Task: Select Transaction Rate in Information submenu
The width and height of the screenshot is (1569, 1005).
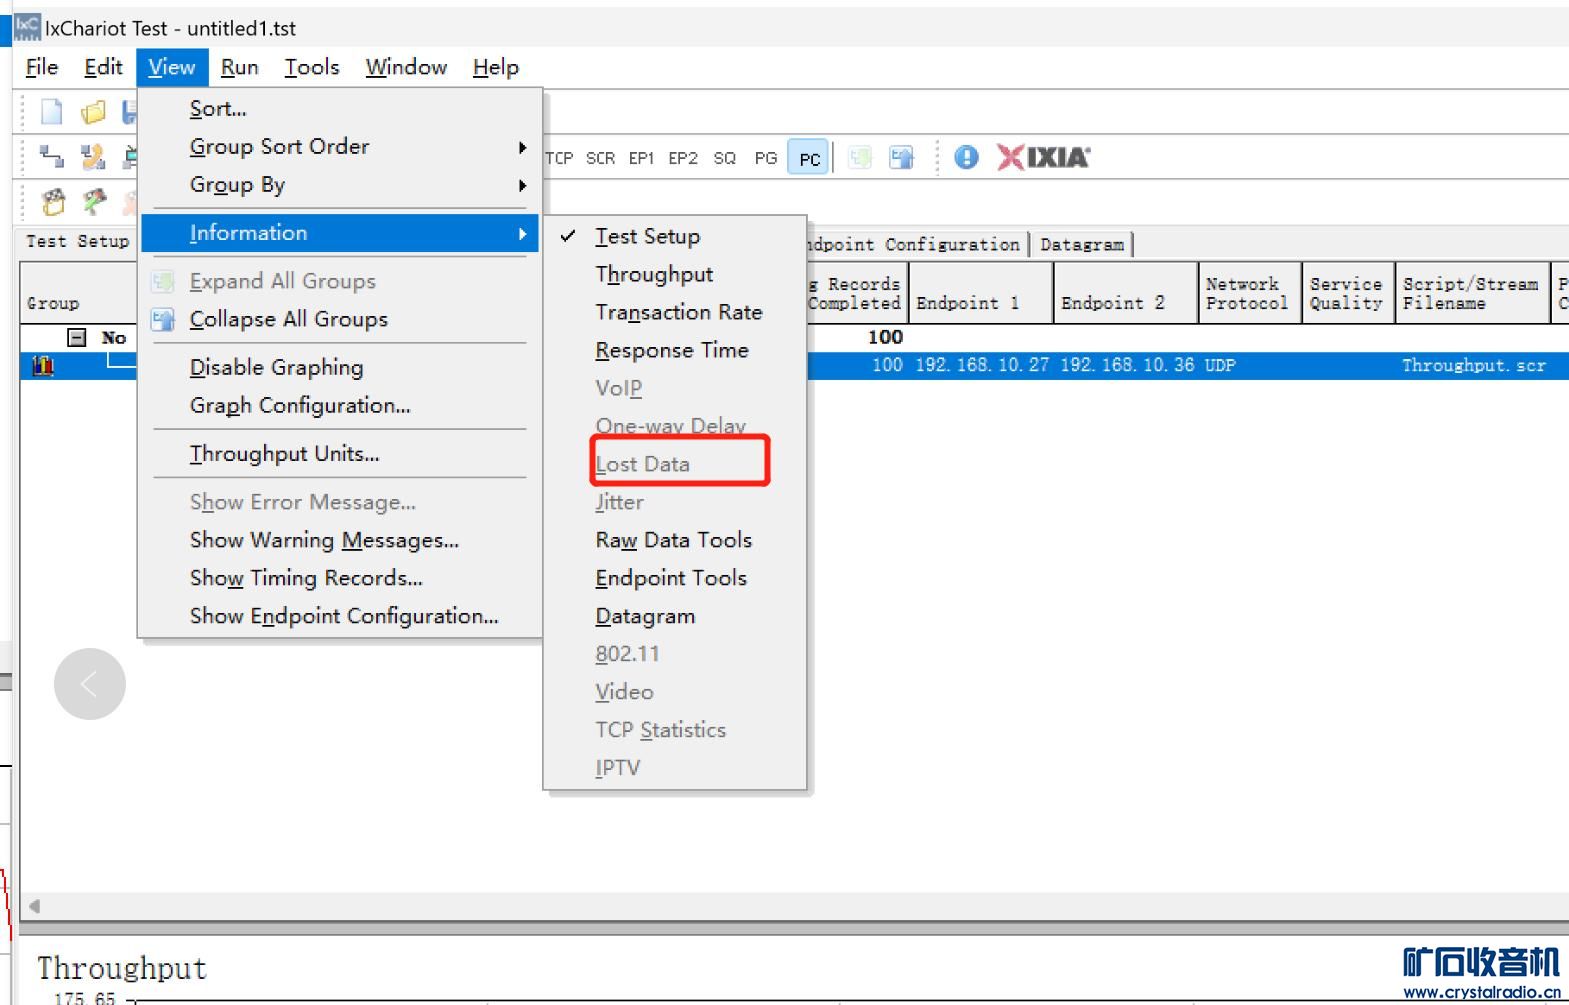Action: [675, 313]
